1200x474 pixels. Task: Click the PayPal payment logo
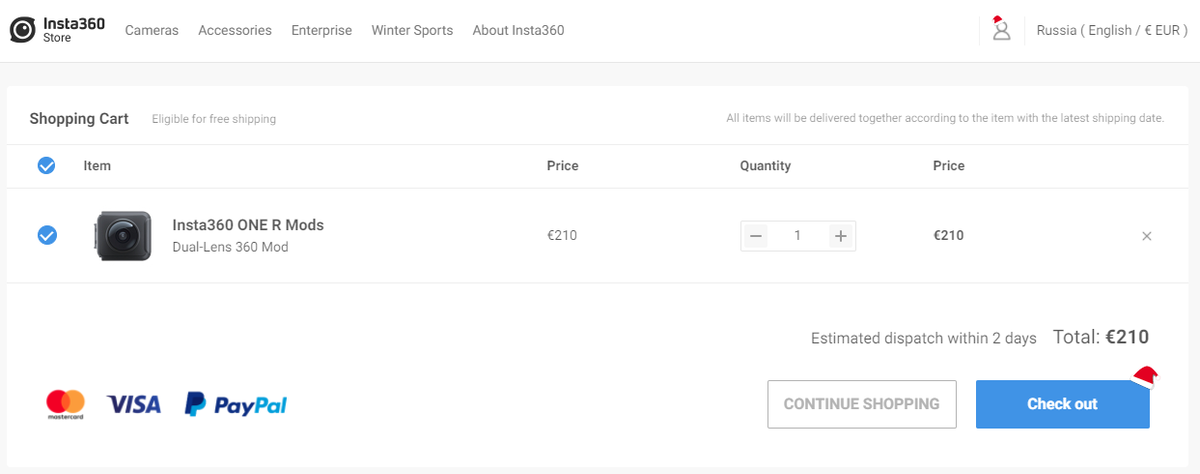click(x=236, y=404)
